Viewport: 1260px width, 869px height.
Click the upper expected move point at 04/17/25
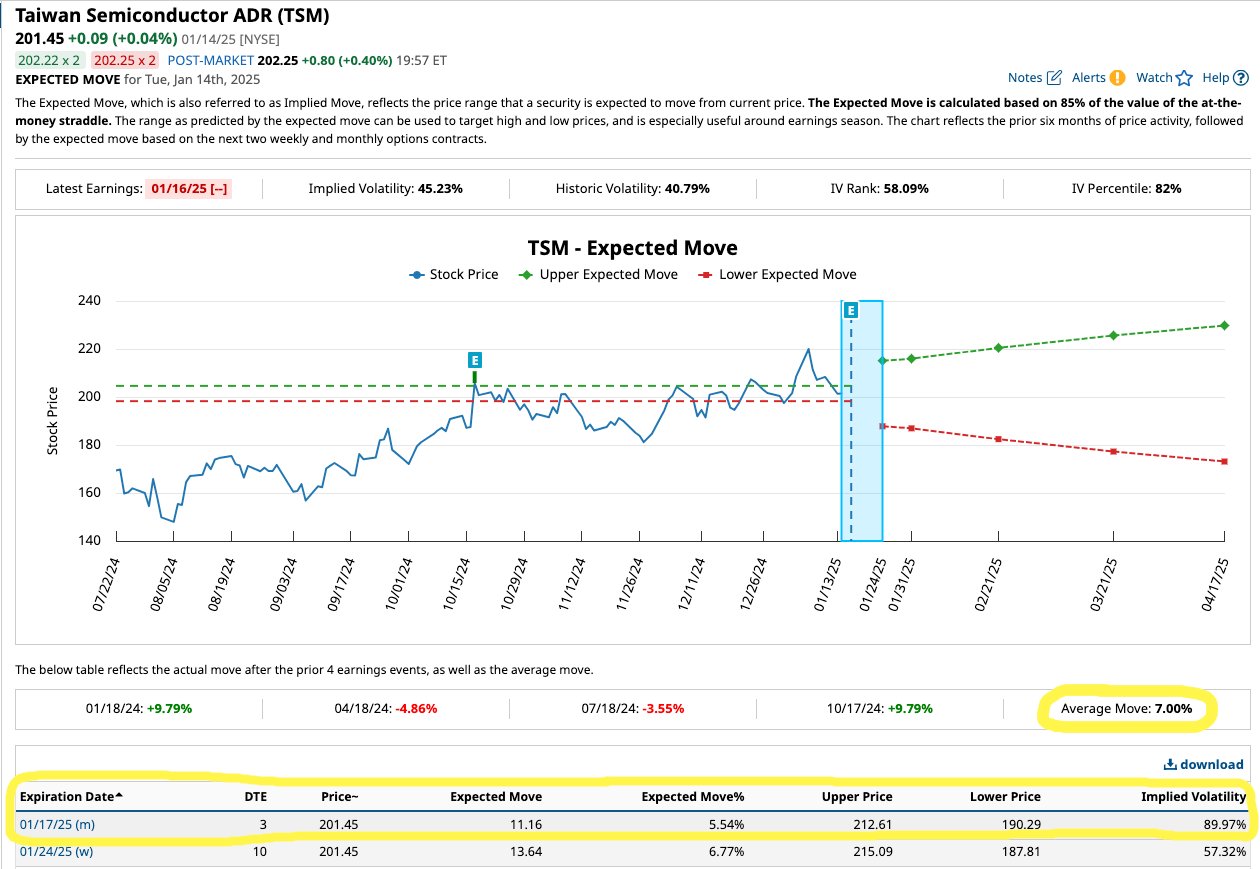pyautogui.click(x=1224, y=325)
